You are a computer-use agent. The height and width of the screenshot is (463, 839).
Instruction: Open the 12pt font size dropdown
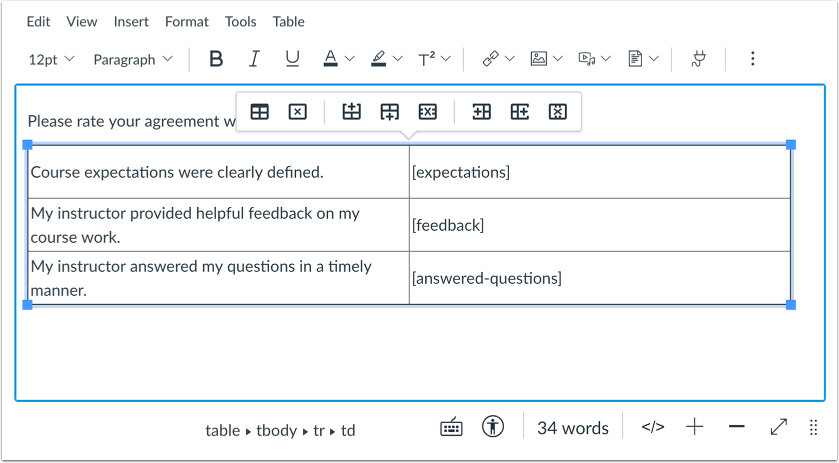[51, 59]
